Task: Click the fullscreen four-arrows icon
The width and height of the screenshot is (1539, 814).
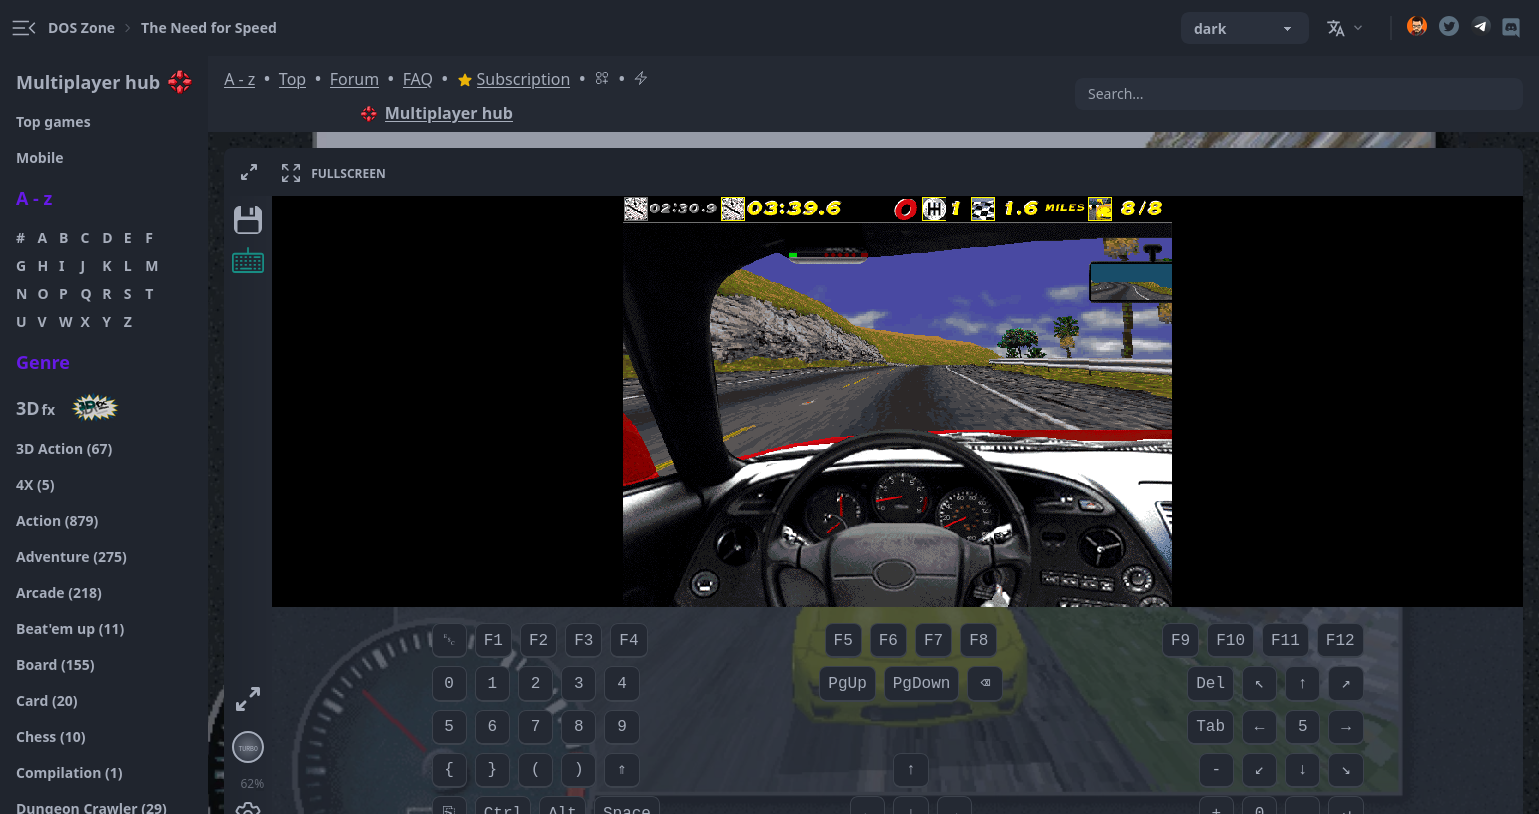Action: (291, 173)
